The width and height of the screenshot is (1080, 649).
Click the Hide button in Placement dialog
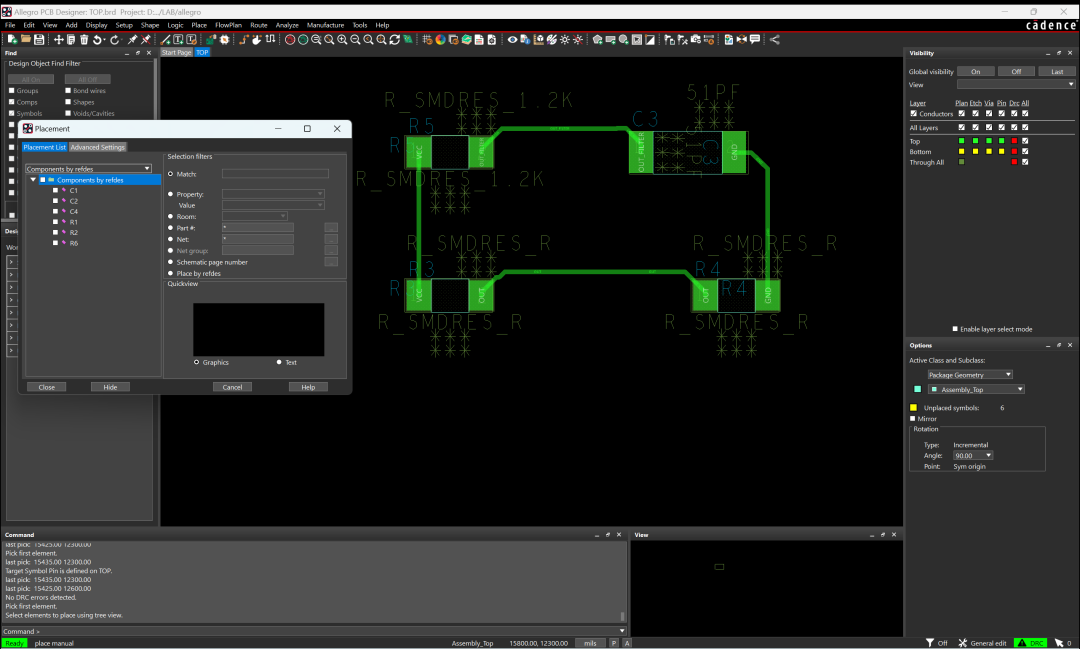pos(110,387)
